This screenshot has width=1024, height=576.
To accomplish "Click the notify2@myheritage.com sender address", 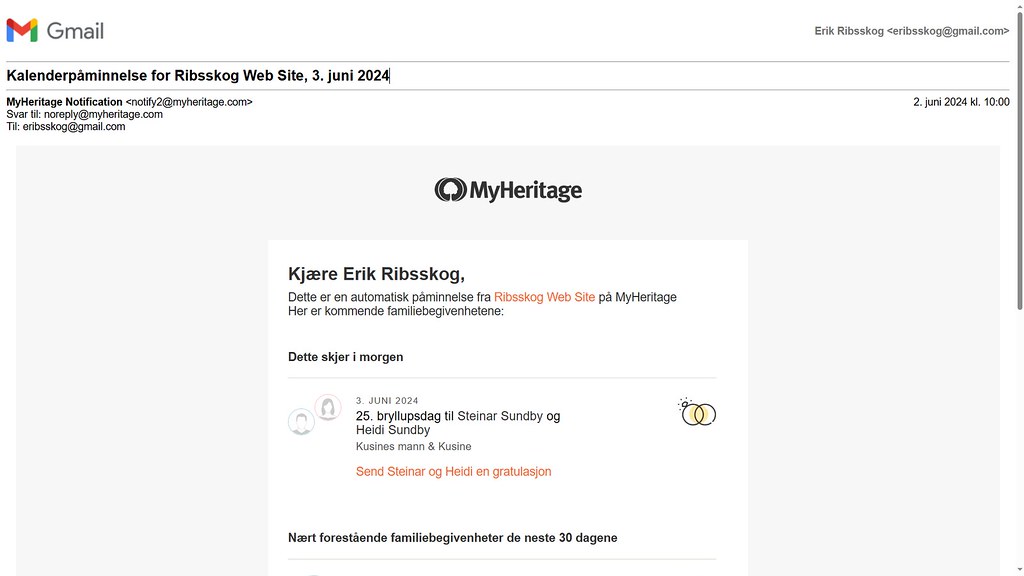I will [x=189, y=102].
